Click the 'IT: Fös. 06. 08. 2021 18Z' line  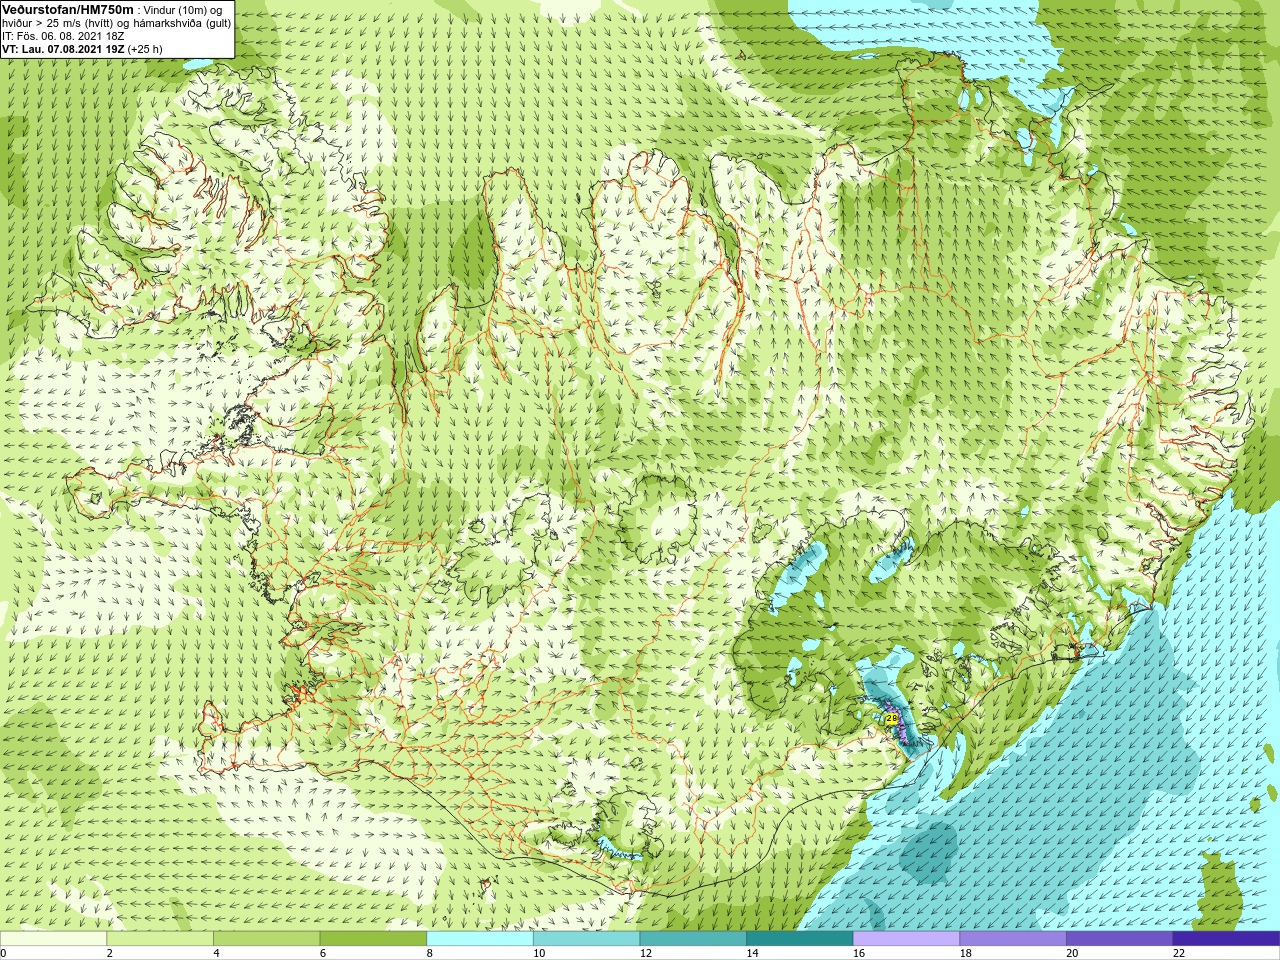tap(63, 36)
